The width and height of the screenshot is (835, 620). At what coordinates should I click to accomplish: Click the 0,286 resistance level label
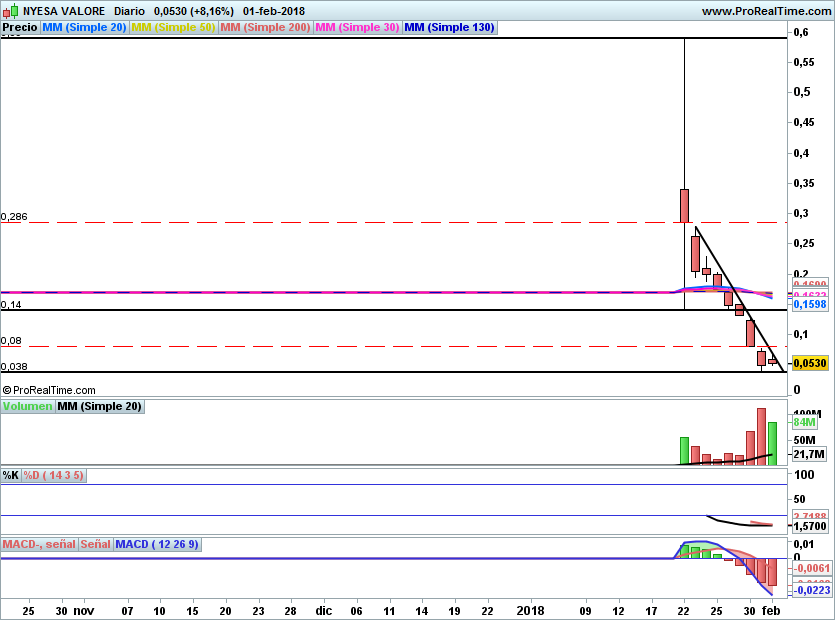[13, 216]
